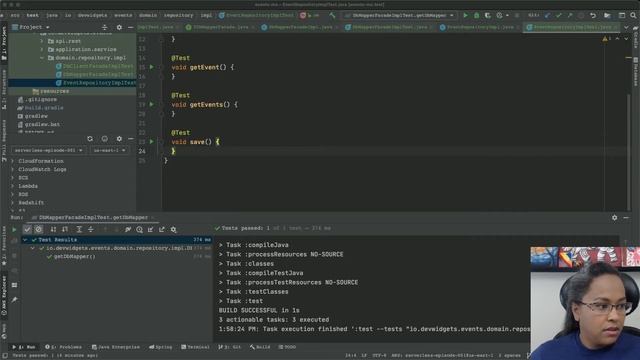Click the import test results icon in the Run toolbar

pos(151,229)
